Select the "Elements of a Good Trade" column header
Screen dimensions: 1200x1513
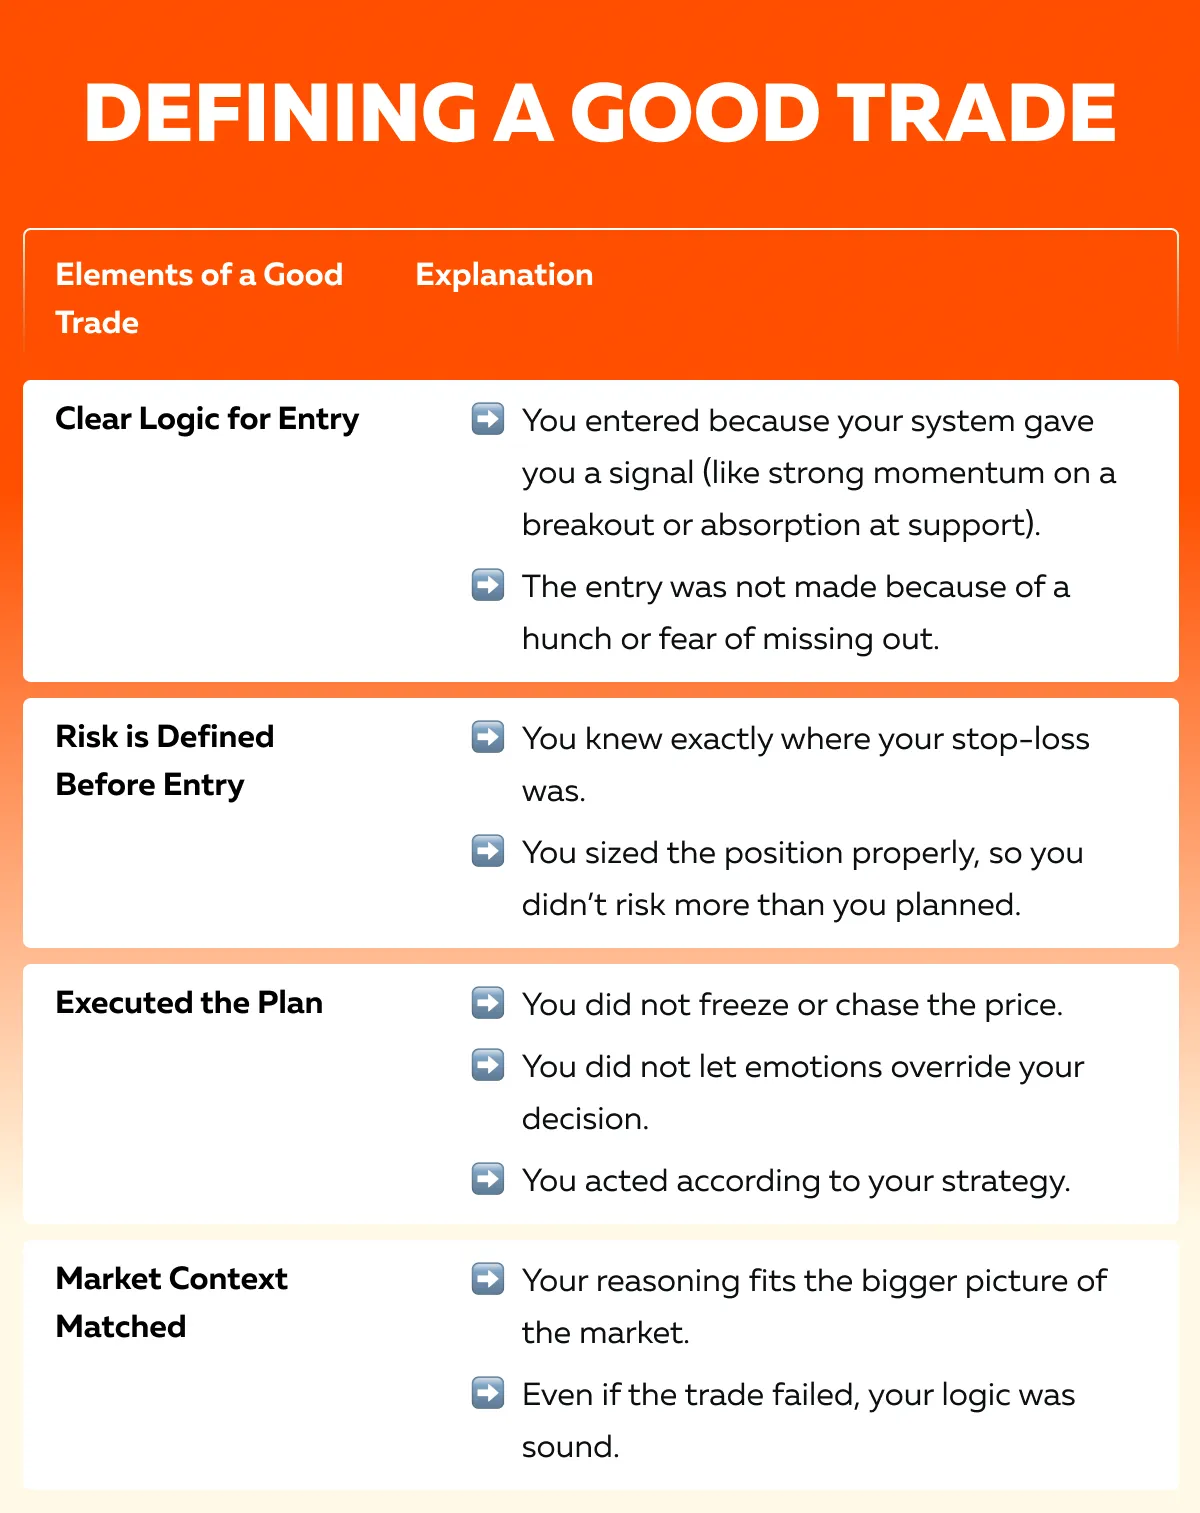point(199,298)
